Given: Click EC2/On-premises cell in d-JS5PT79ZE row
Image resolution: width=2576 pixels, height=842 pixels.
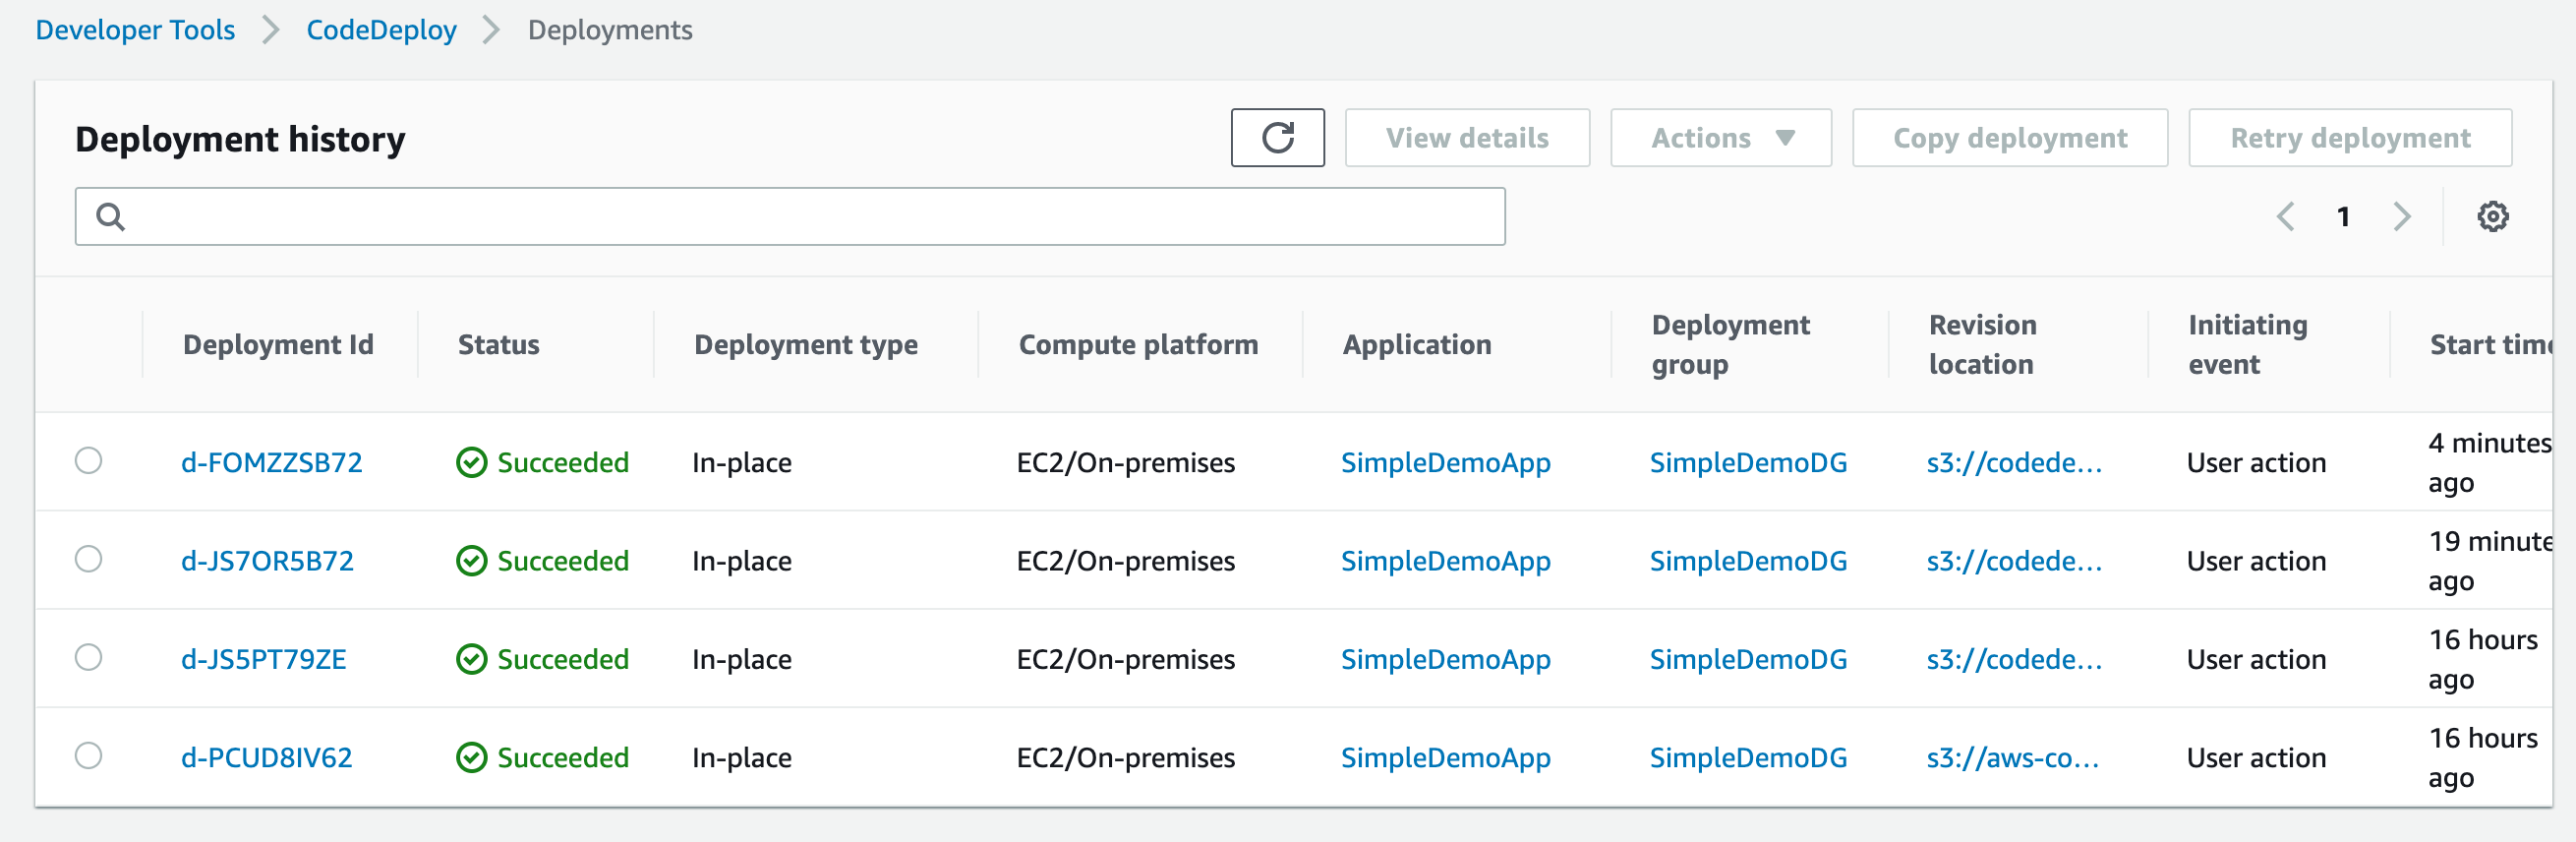Looking at the screenshot, I should (x=1125, y=659).
